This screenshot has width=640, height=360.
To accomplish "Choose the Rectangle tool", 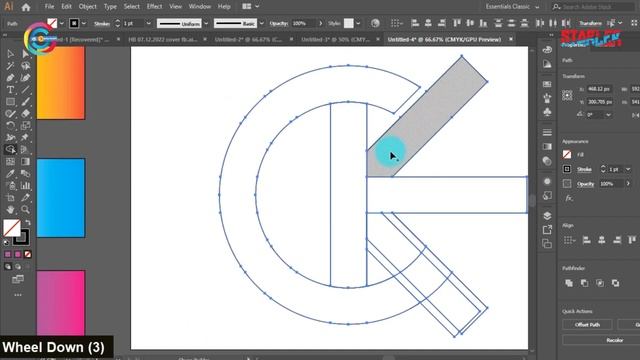I will 10,102.
